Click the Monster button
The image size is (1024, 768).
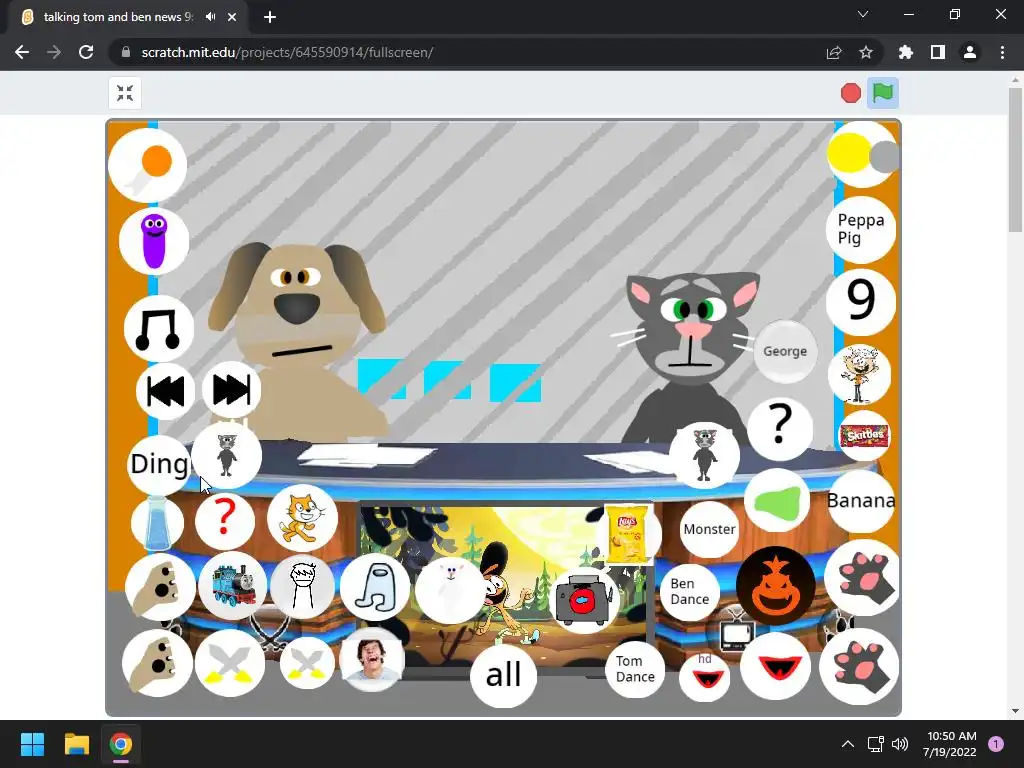[x=709, y=530]
